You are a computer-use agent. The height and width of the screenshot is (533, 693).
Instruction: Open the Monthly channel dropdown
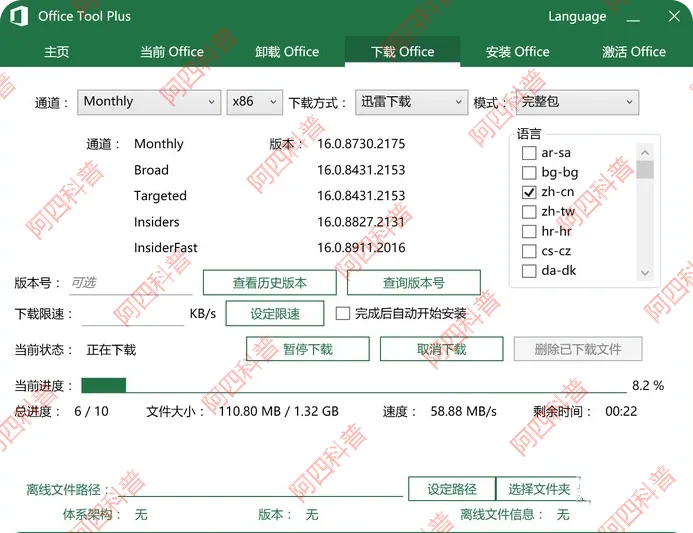pos(149,102)
